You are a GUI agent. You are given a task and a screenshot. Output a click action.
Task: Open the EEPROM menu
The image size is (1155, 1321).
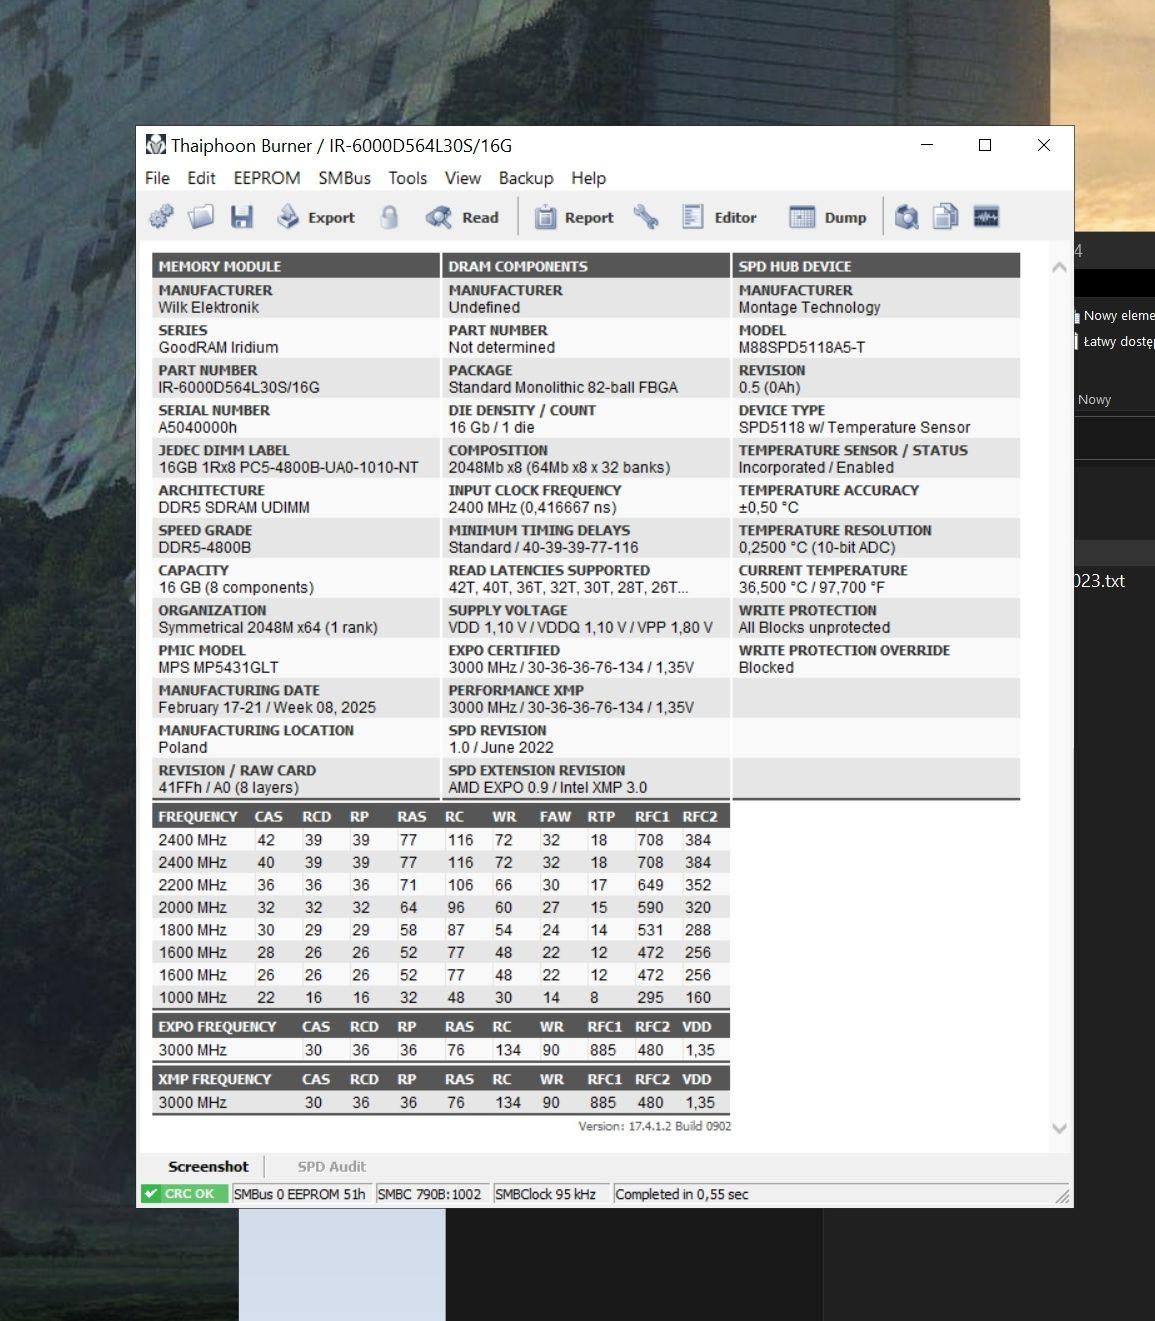click(x=267, y=178)
